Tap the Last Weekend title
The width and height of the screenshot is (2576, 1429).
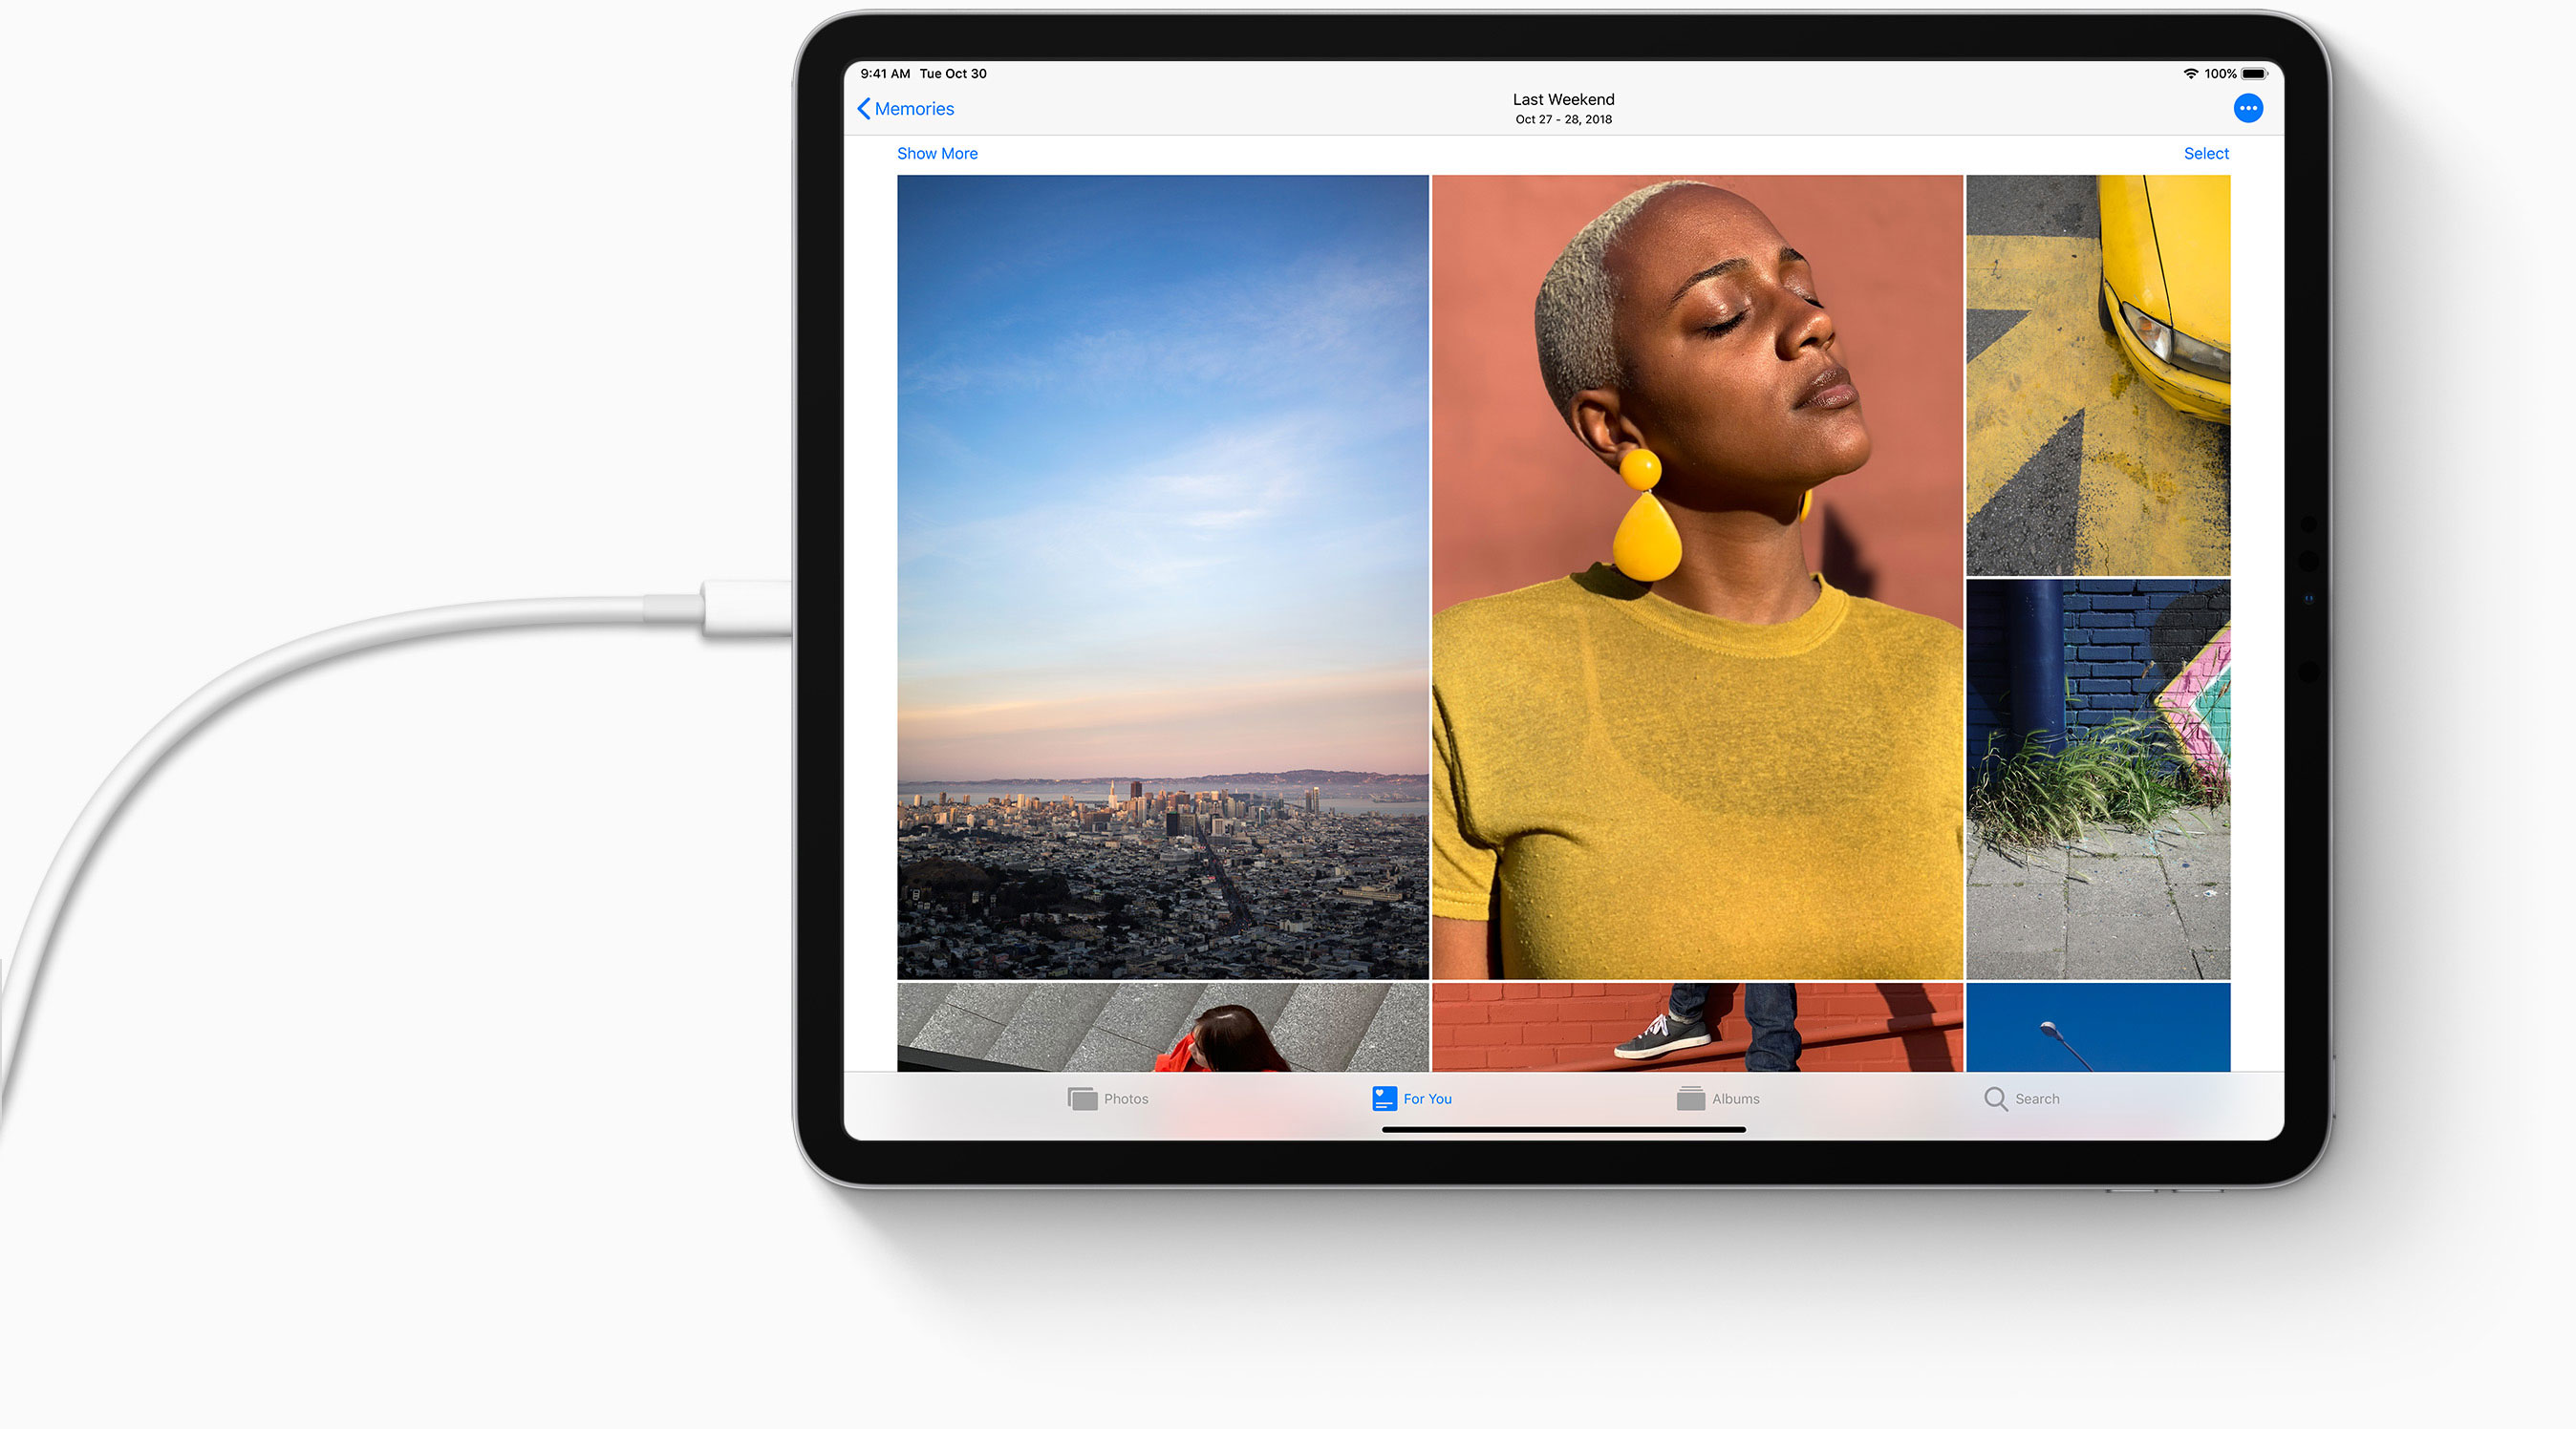coord(1563,99)
